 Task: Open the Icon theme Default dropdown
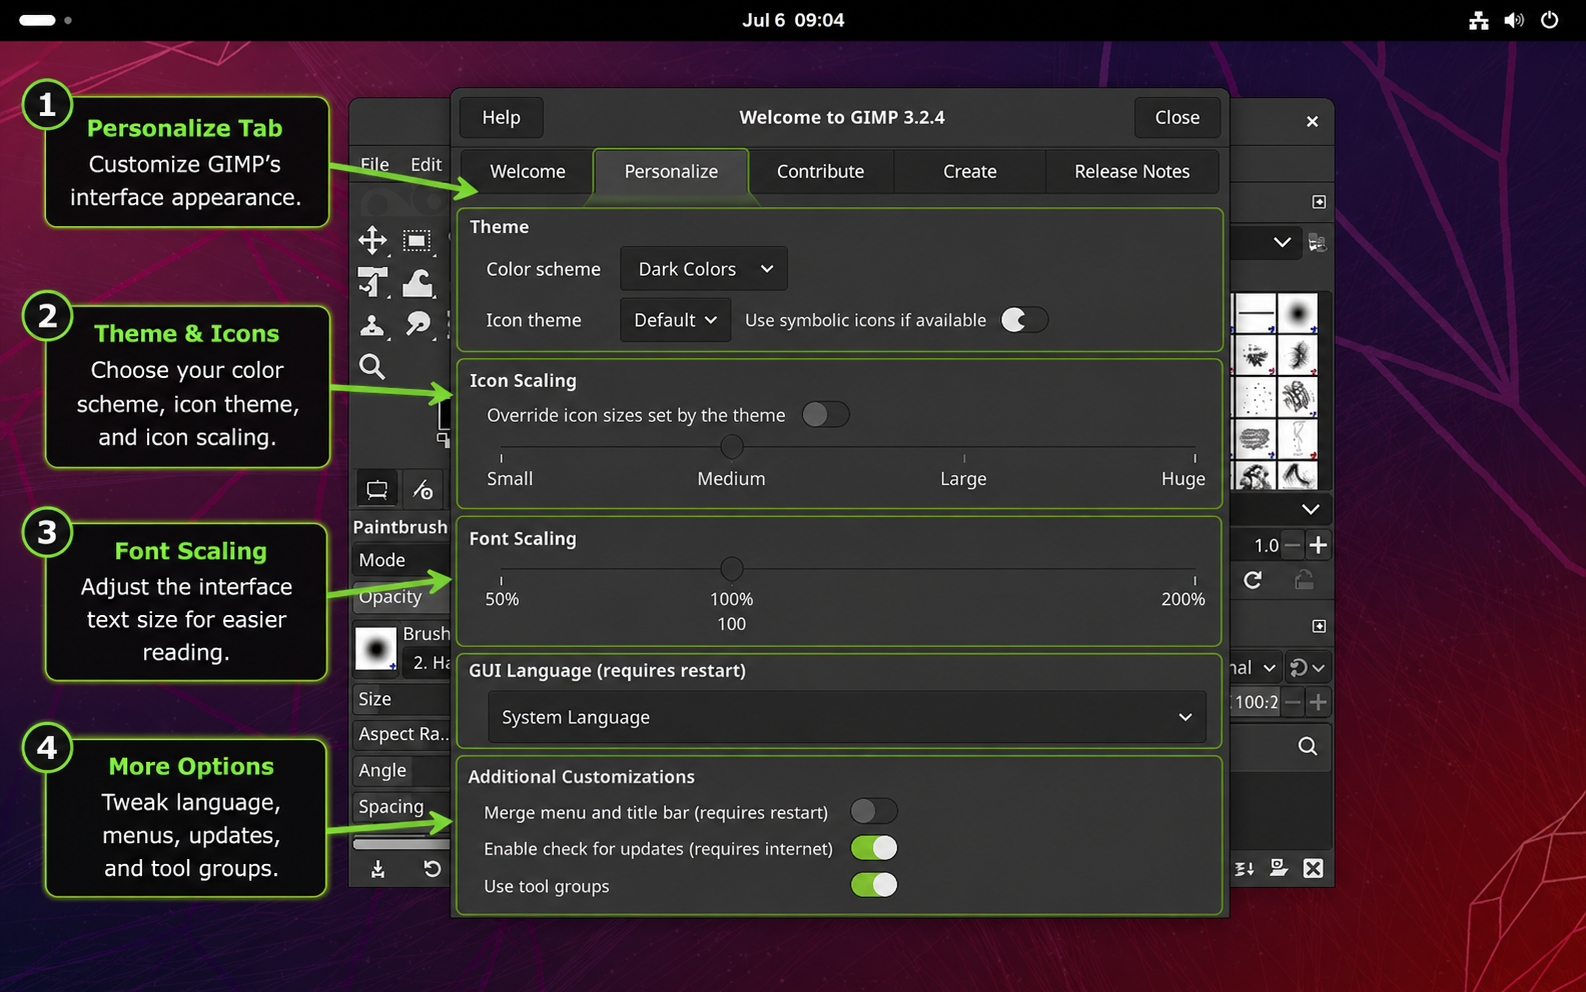[675, 320]
